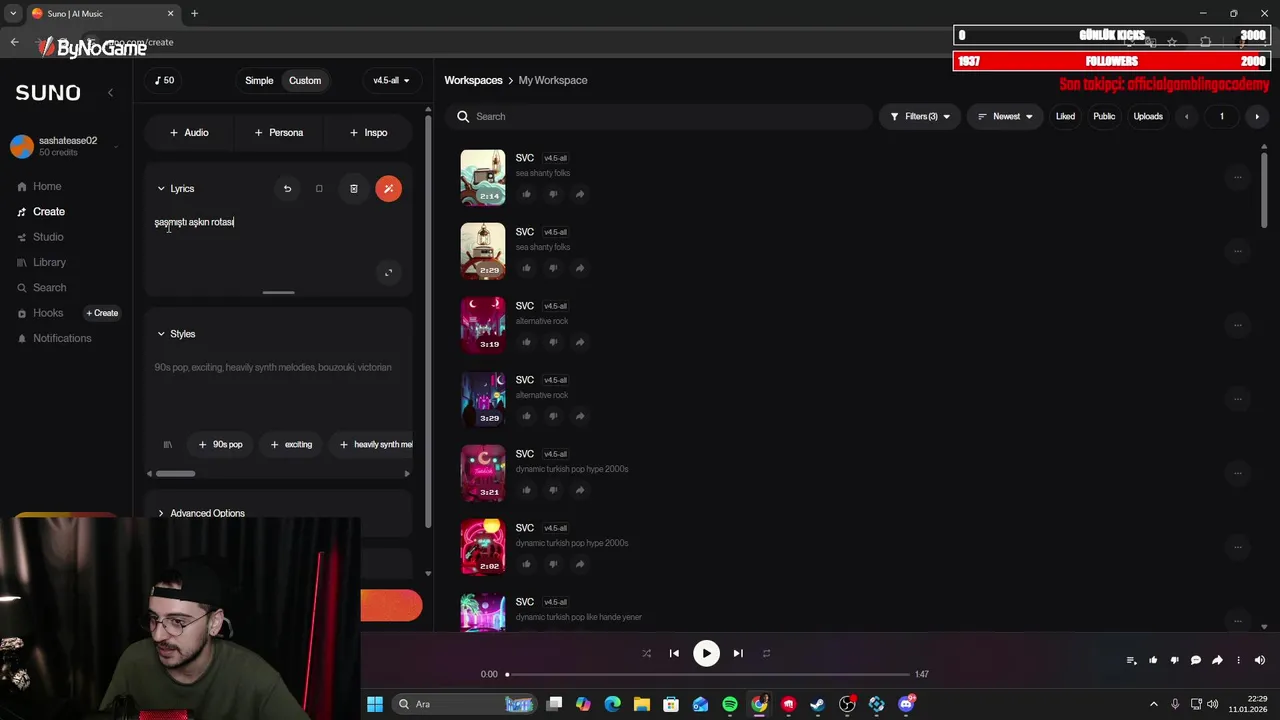Click the + Inspo button
1280x720 pixels.
click(x=368, y=132)
